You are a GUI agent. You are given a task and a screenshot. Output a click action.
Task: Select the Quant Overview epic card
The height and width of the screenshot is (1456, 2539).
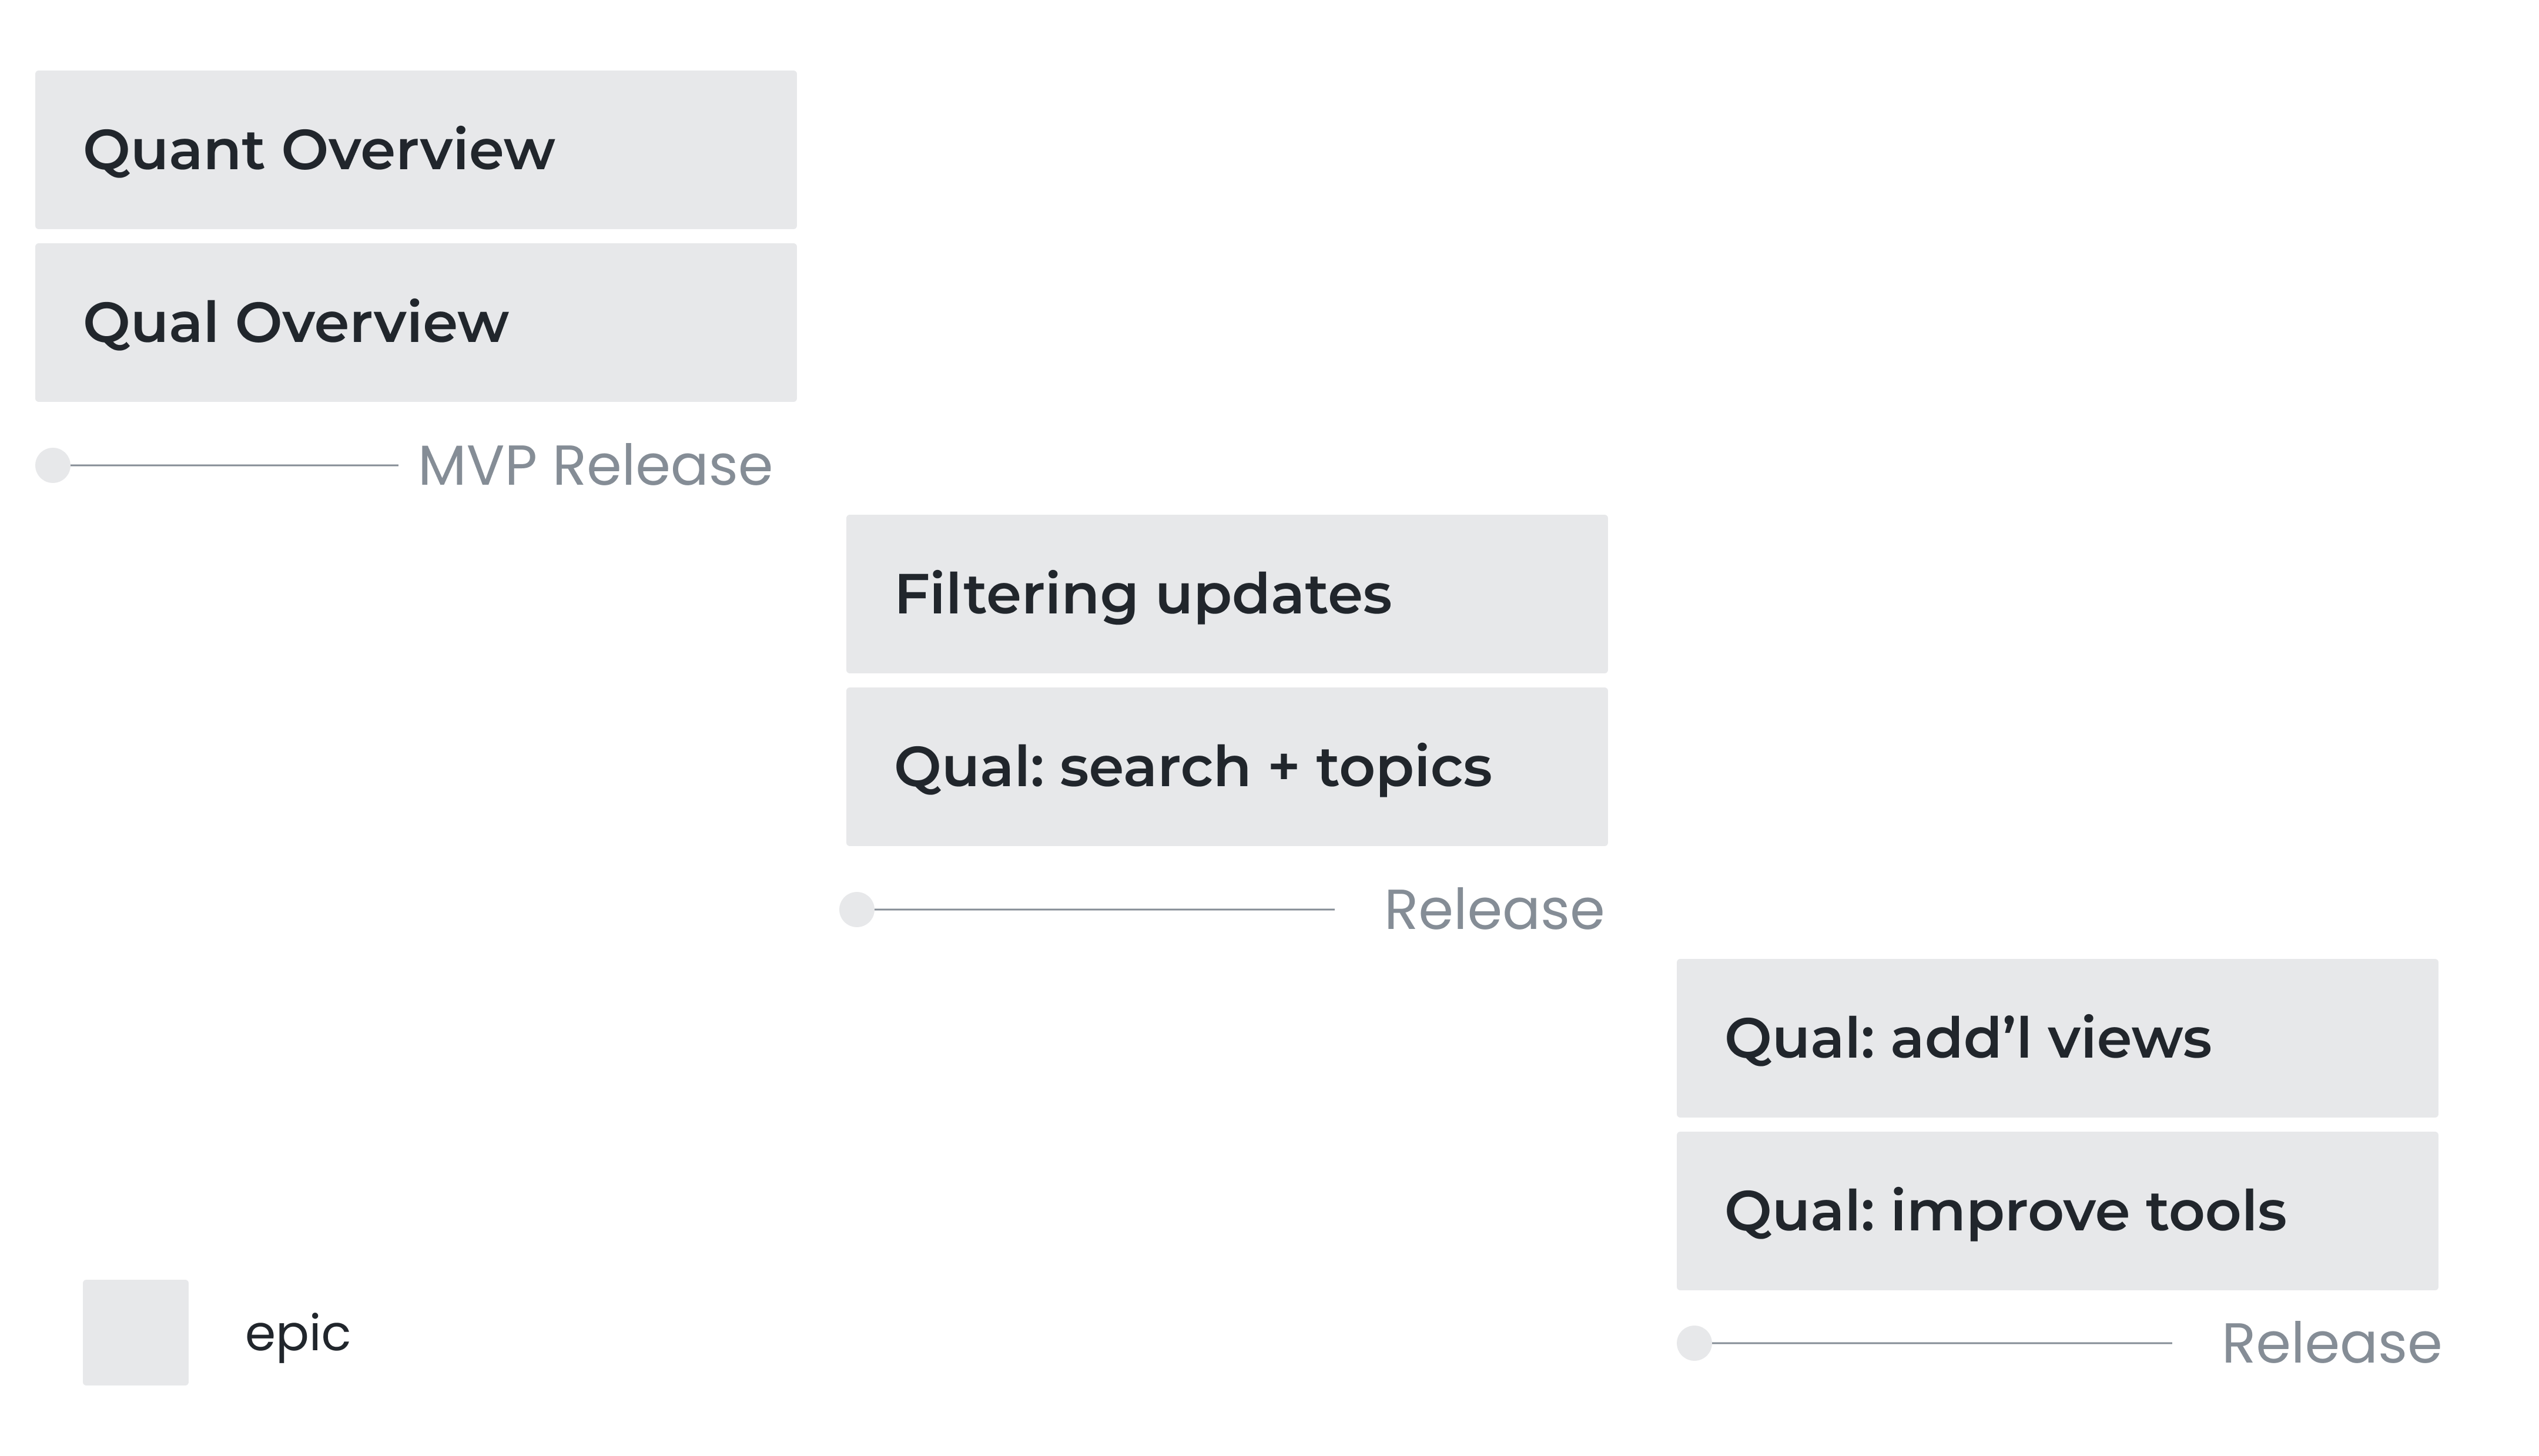coord(416,150)
